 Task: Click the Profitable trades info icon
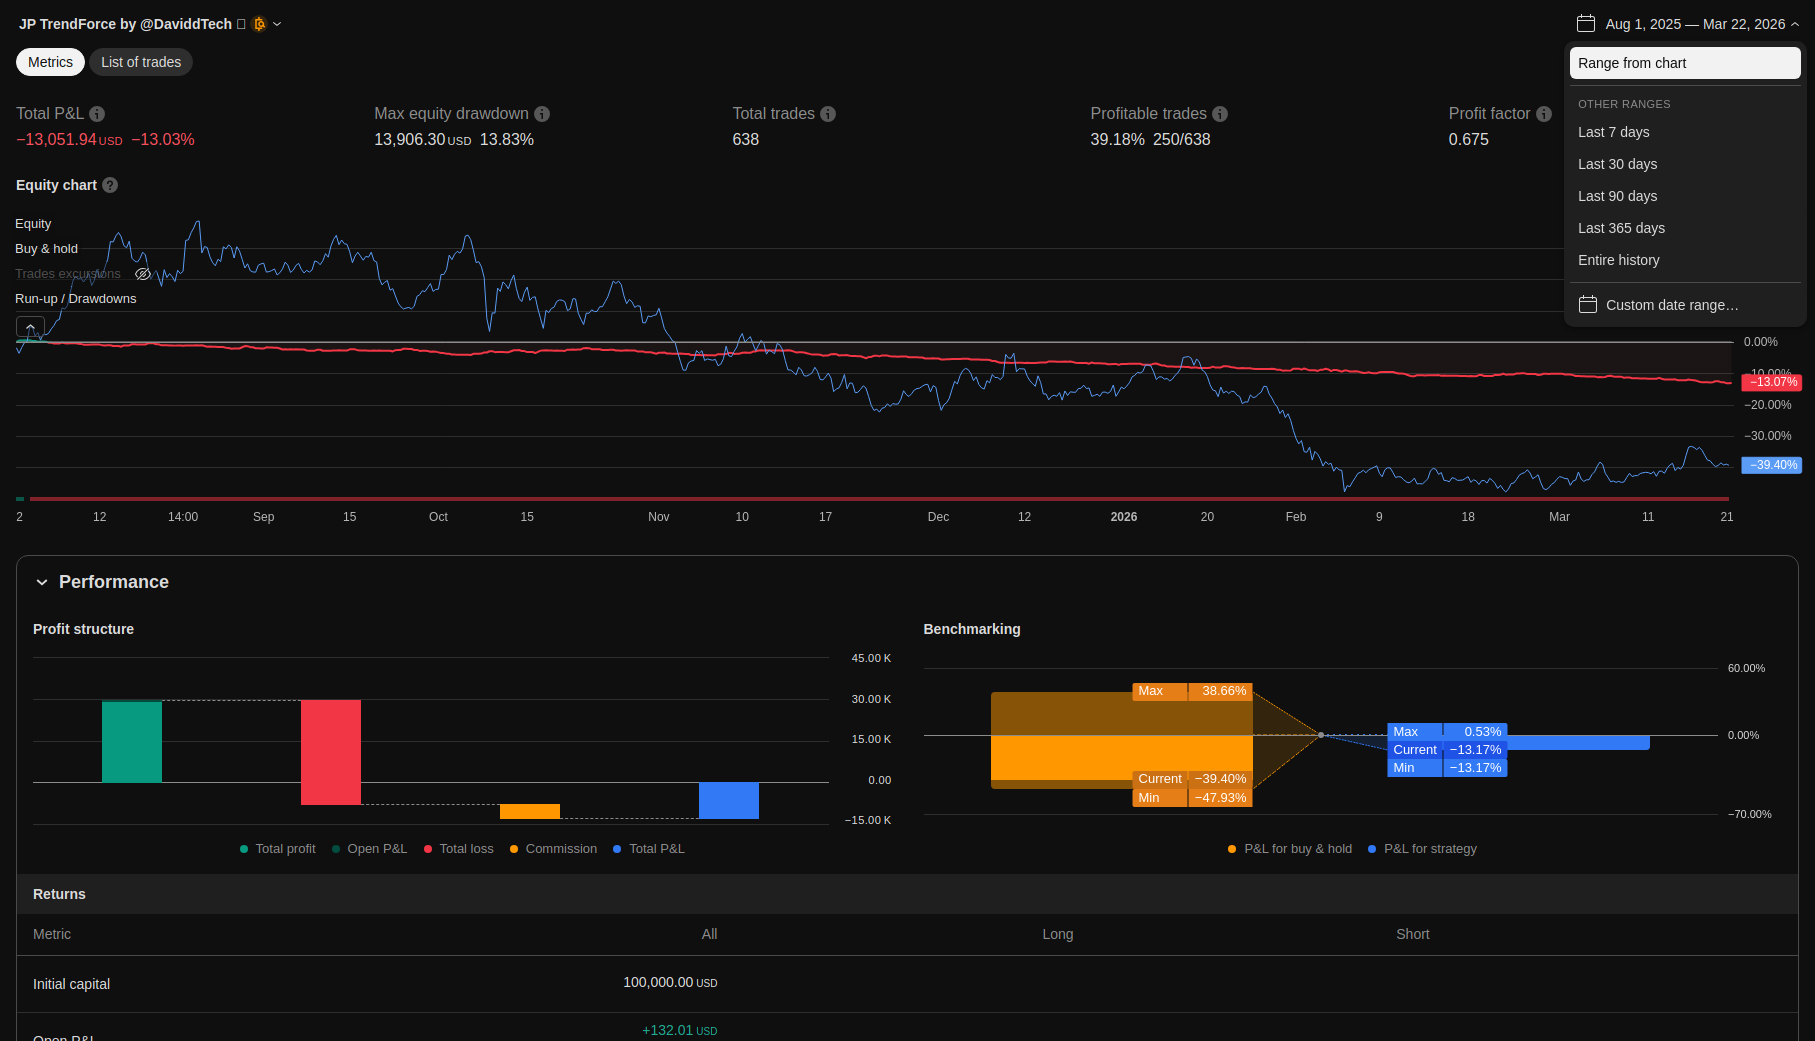tap(1220, 114)
